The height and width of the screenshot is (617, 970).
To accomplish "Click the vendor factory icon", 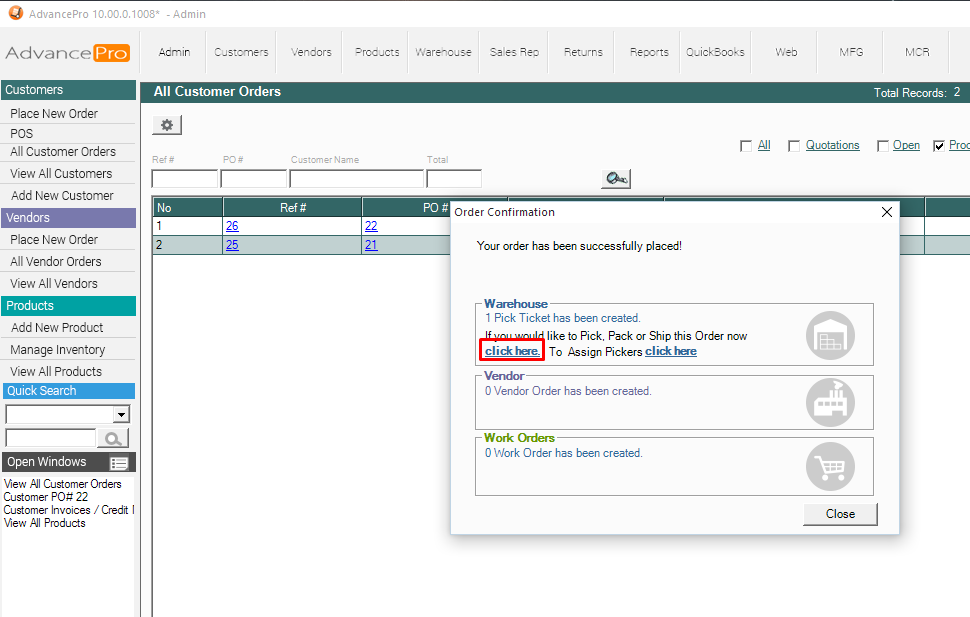I will click(x=830, y=402).
